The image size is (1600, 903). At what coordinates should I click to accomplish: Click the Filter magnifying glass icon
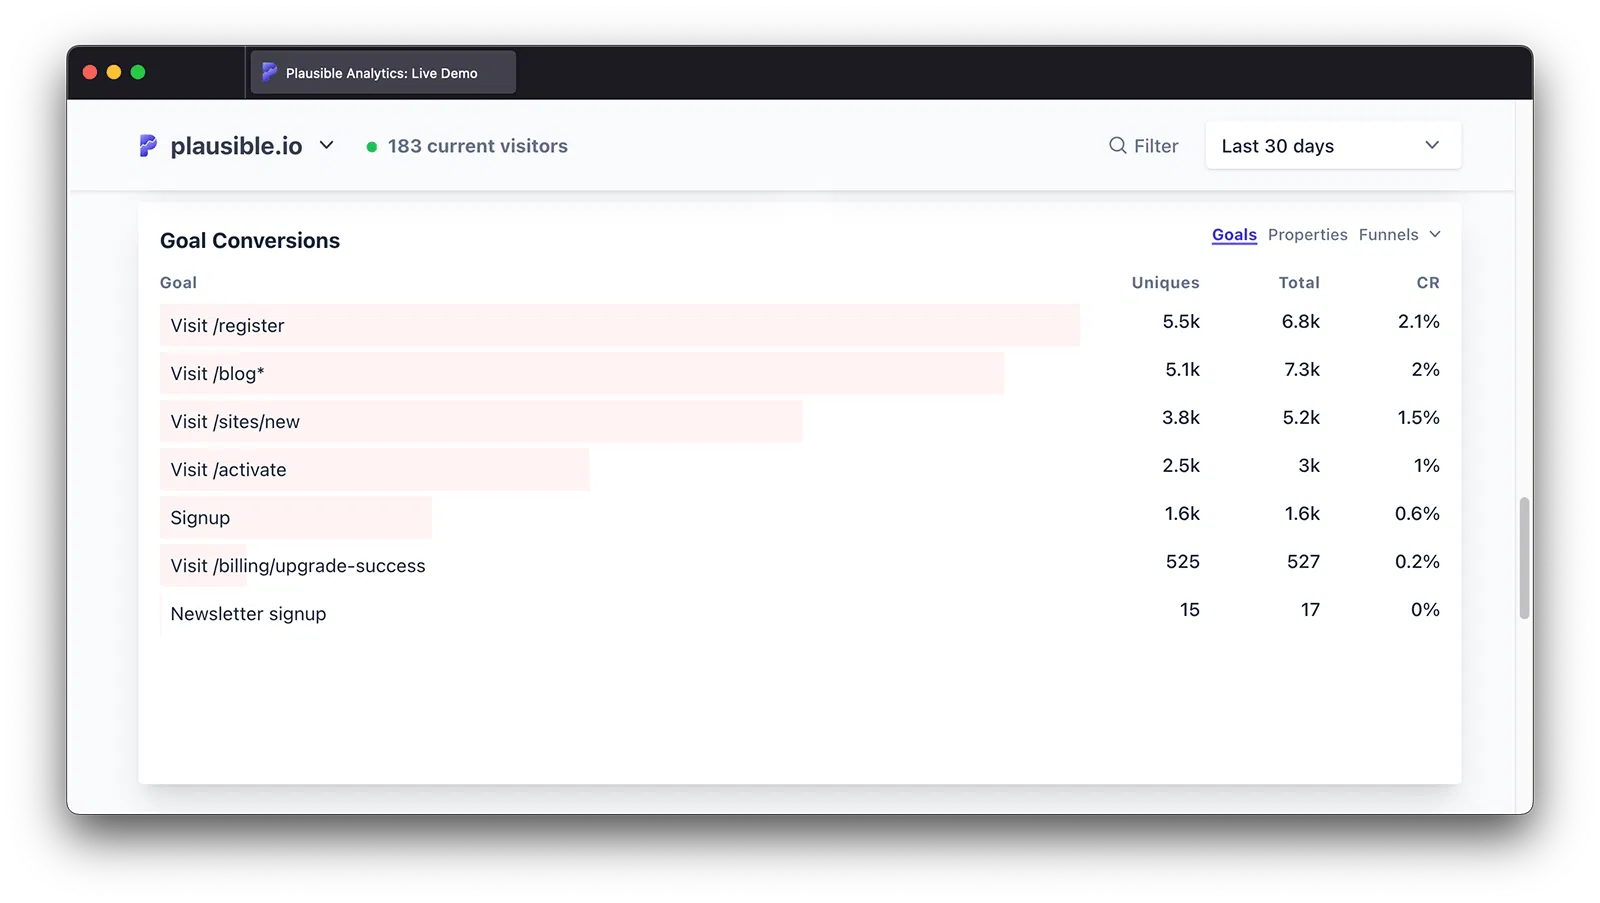1117,146
